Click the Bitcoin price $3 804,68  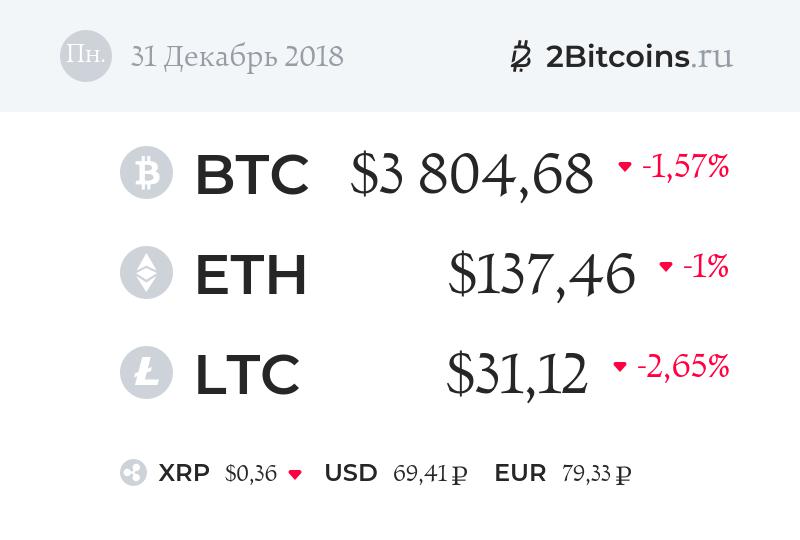coord(472,174)
